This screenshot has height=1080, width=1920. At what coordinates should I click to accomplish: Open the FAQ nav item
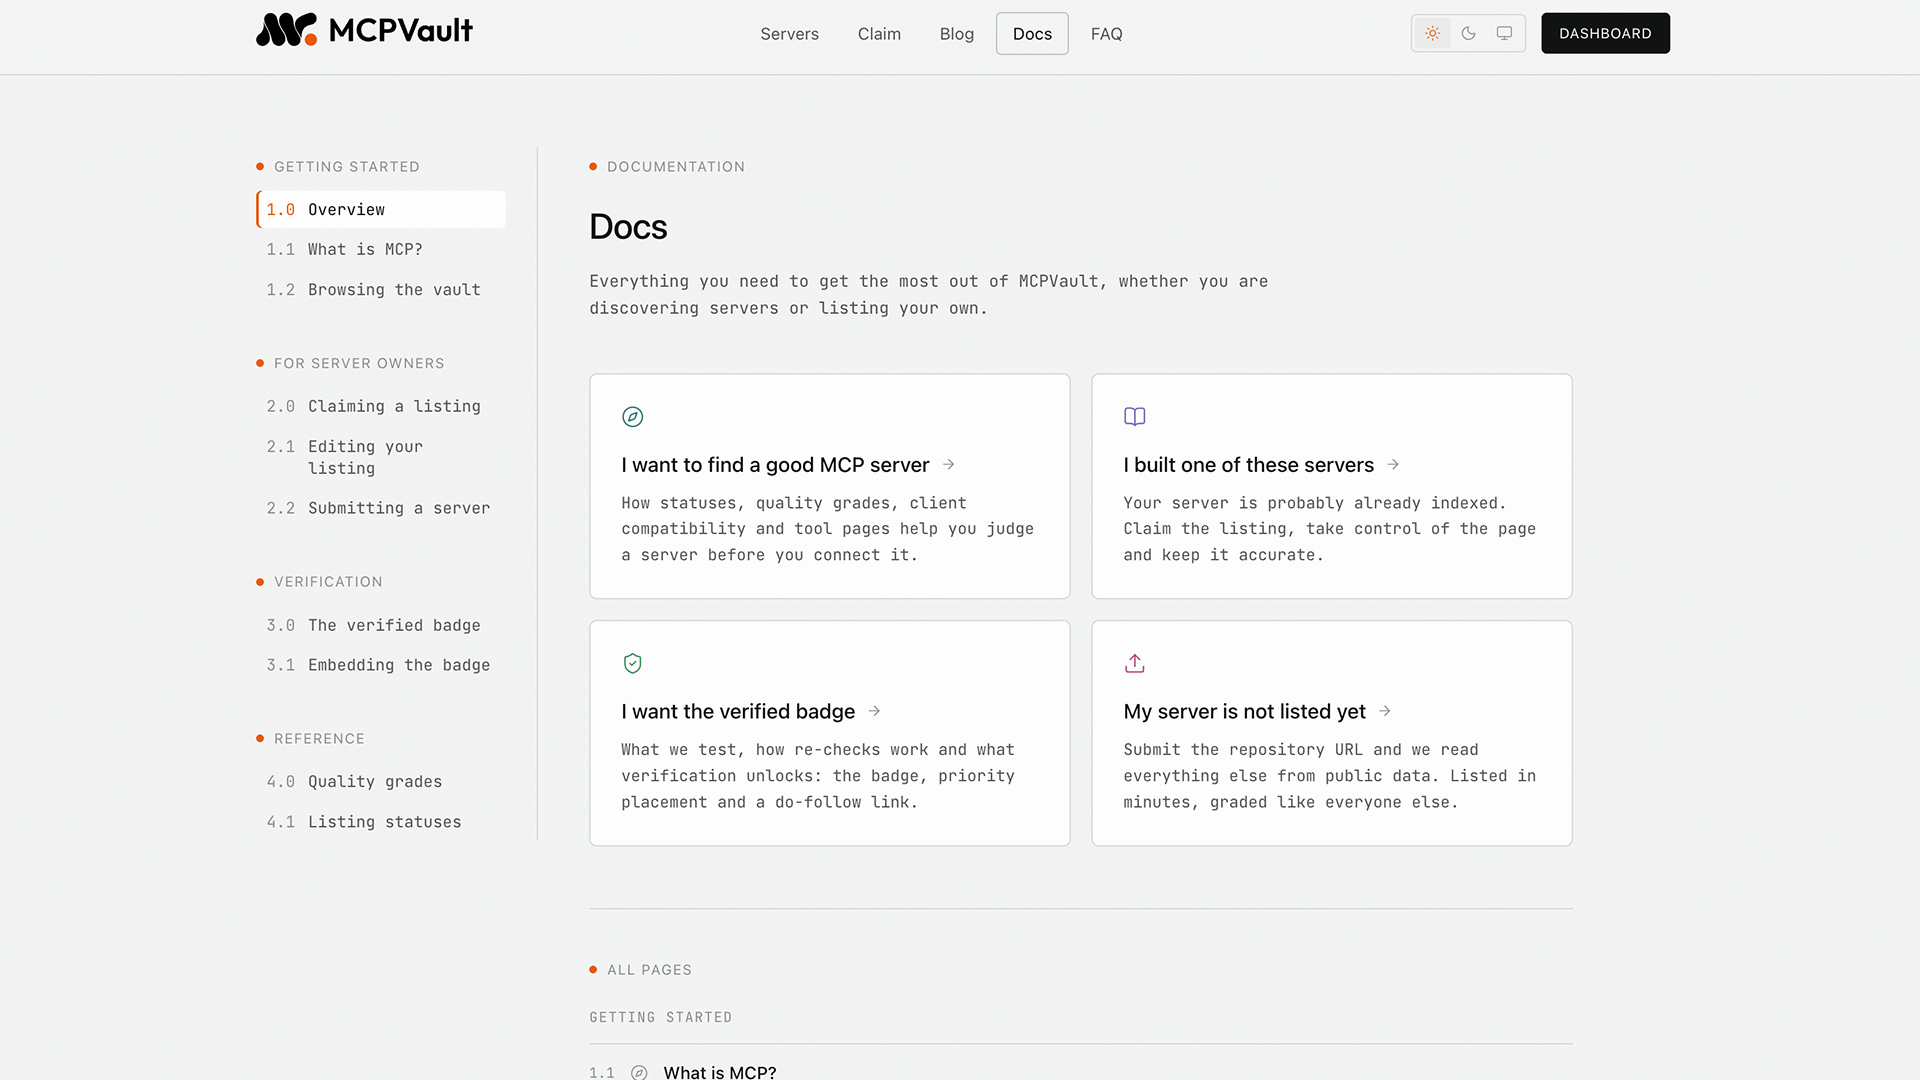point(1106,34)
